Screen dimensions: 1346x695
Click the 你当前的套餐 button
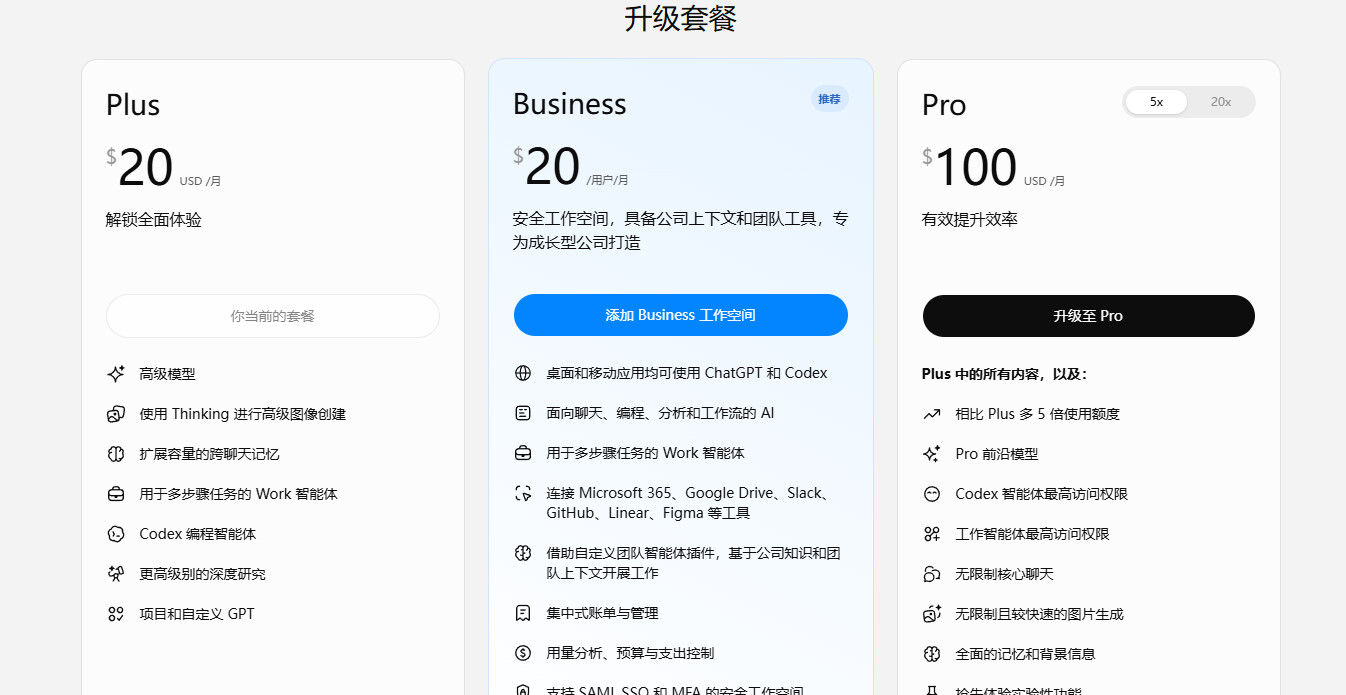[273, 316]
